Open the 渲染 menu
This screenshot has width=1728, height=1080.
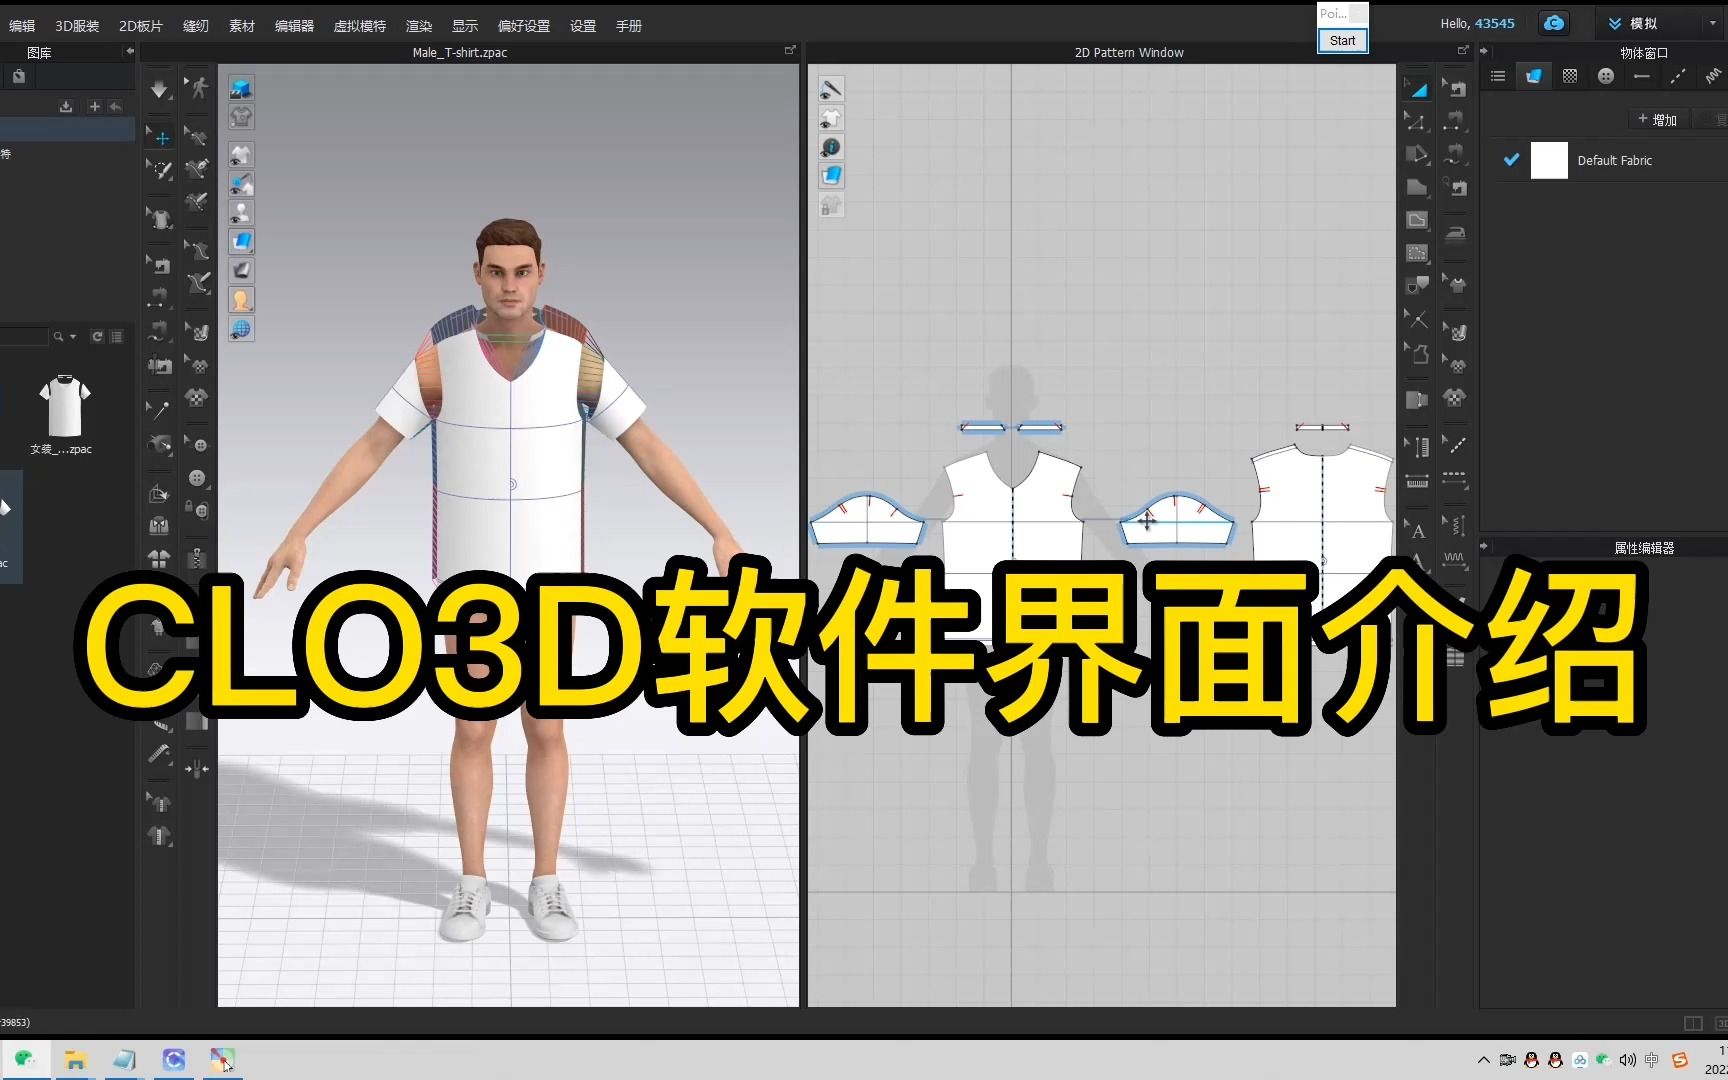(419, 26)
